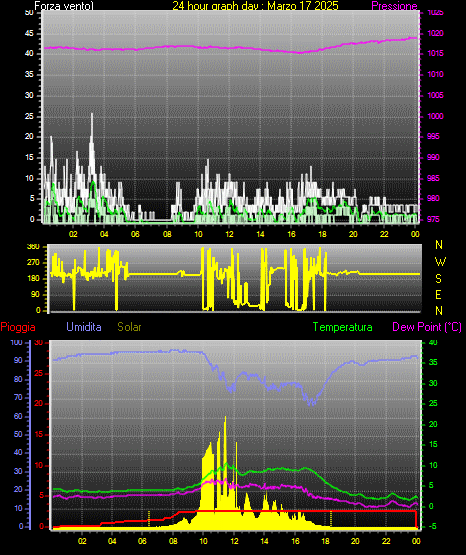
Task: Click the W wind direction letter
Action: coord(440,262)
